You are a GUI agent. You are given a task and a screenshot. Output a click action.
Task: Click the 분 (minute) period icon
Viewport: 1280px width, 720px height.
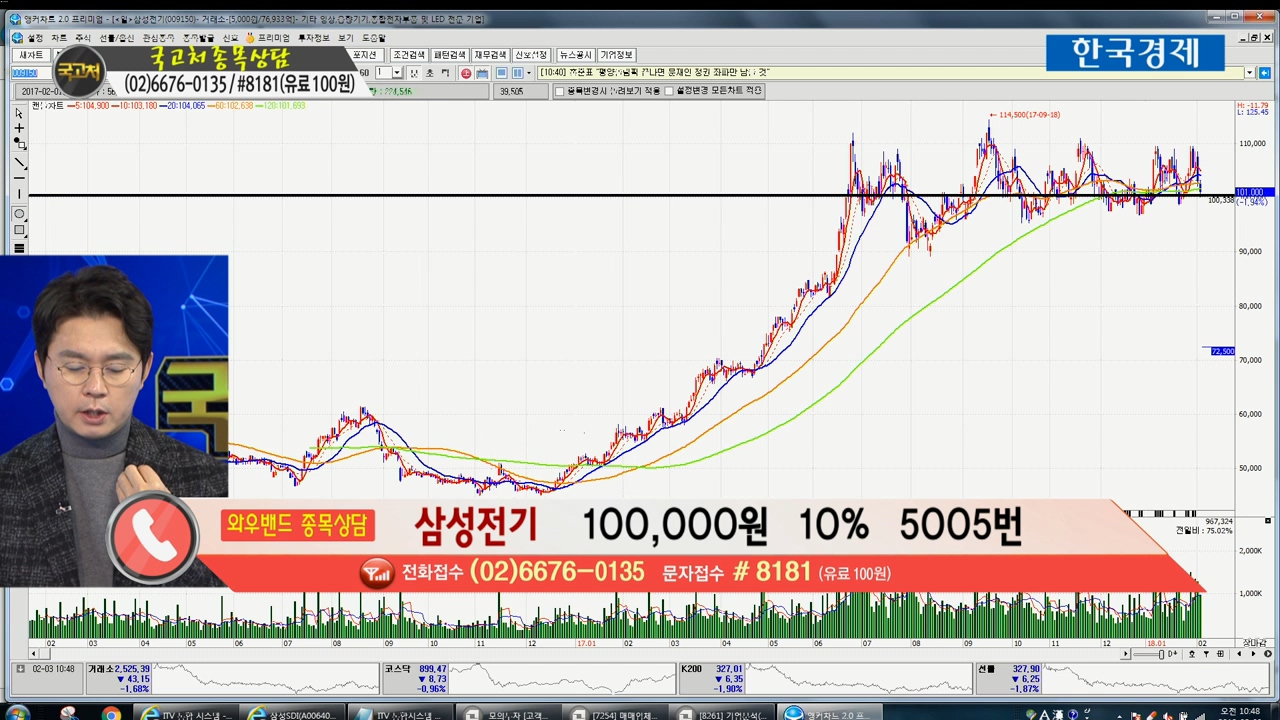tap(415, 73)
